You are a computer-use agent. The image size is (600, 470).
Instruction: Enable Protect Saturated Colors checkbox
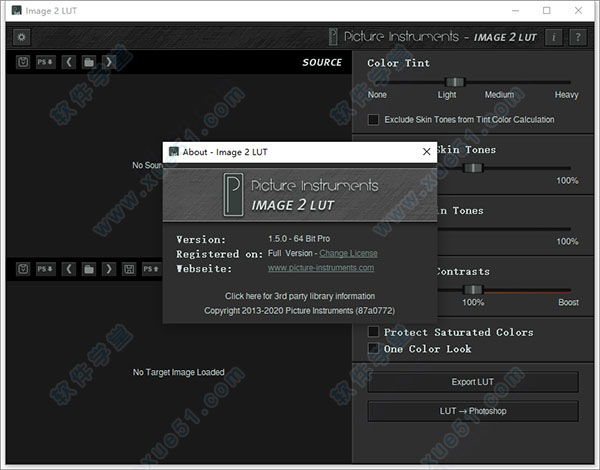(x=373, y=331)
